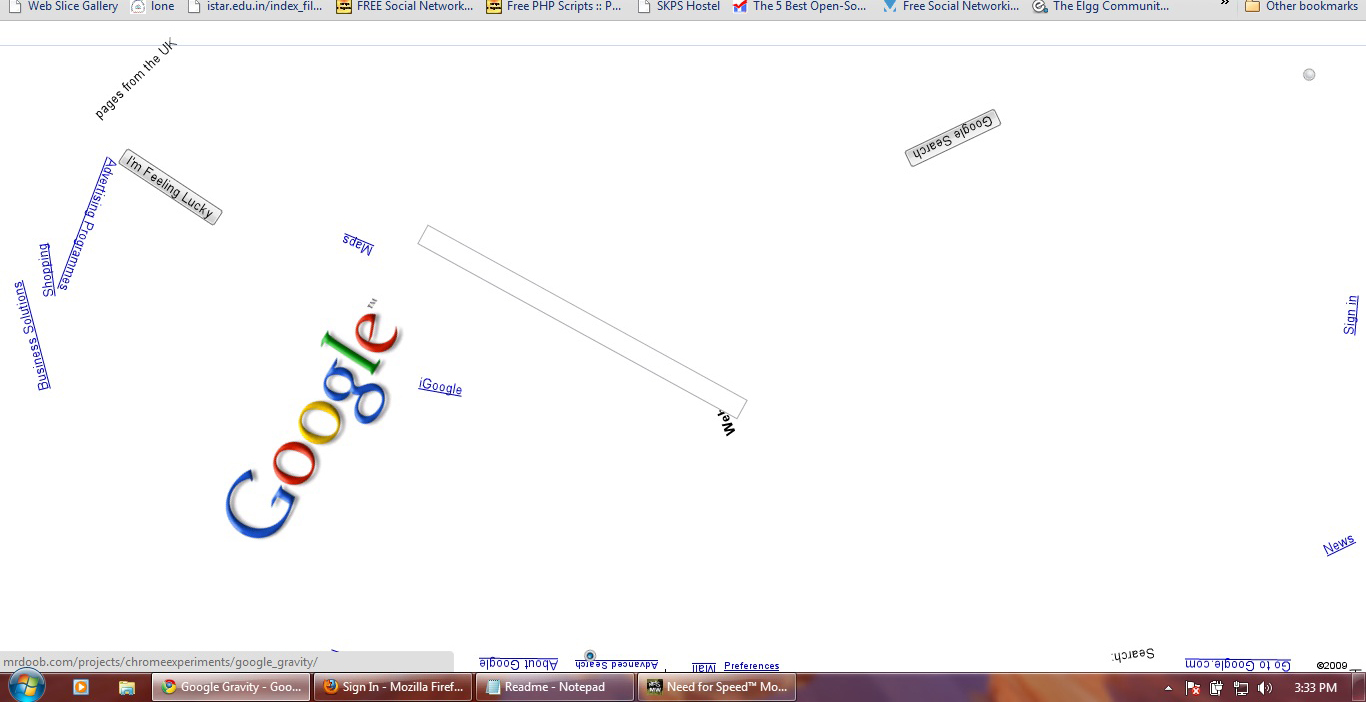Open the pinned Windows Explorer folder icon
This screenshot has width=1366, height=702.
coord(127,687)
